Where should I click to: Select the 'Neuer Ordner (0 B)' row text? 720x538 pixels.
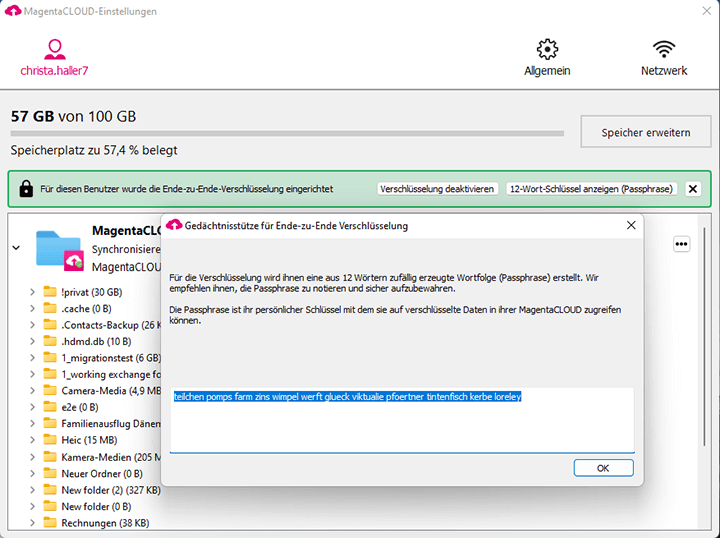tap(102, 473)
